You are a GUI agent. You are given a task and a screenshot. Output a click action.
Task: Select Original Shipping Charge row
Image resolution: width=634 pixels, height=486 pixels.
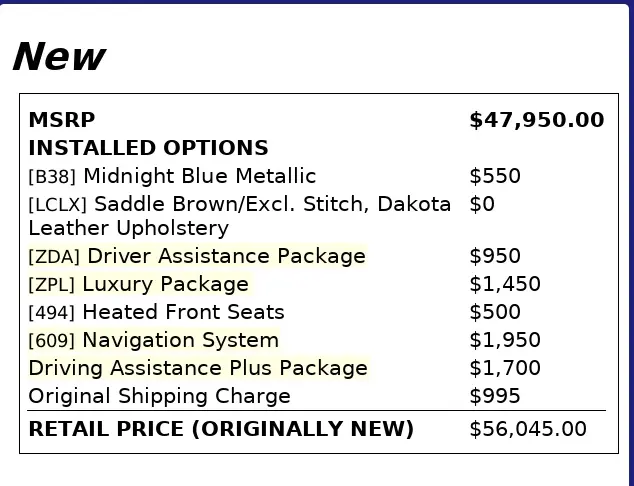point(317,396)
